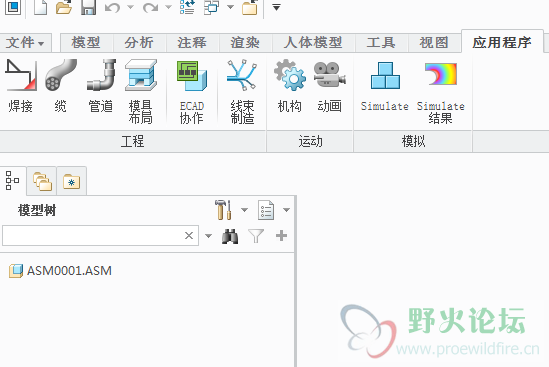The height and width of the screenshot is (367, 549).
Task: Click the window icon at toolbar's left end
Action: 13,7
